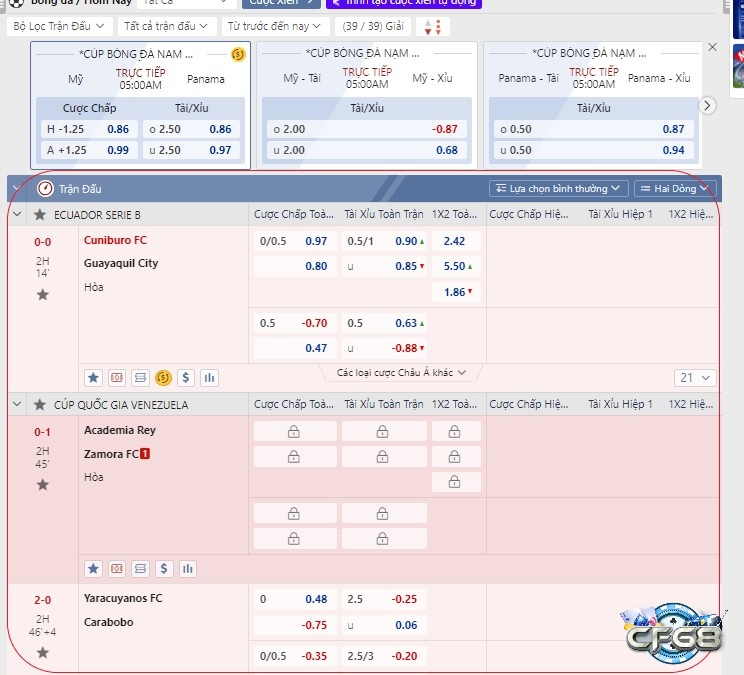Pick over 2.50 at 0.86 in Mỹ–Panama card
This screenshot has height=675, width=744.
[x=190, y=129]
